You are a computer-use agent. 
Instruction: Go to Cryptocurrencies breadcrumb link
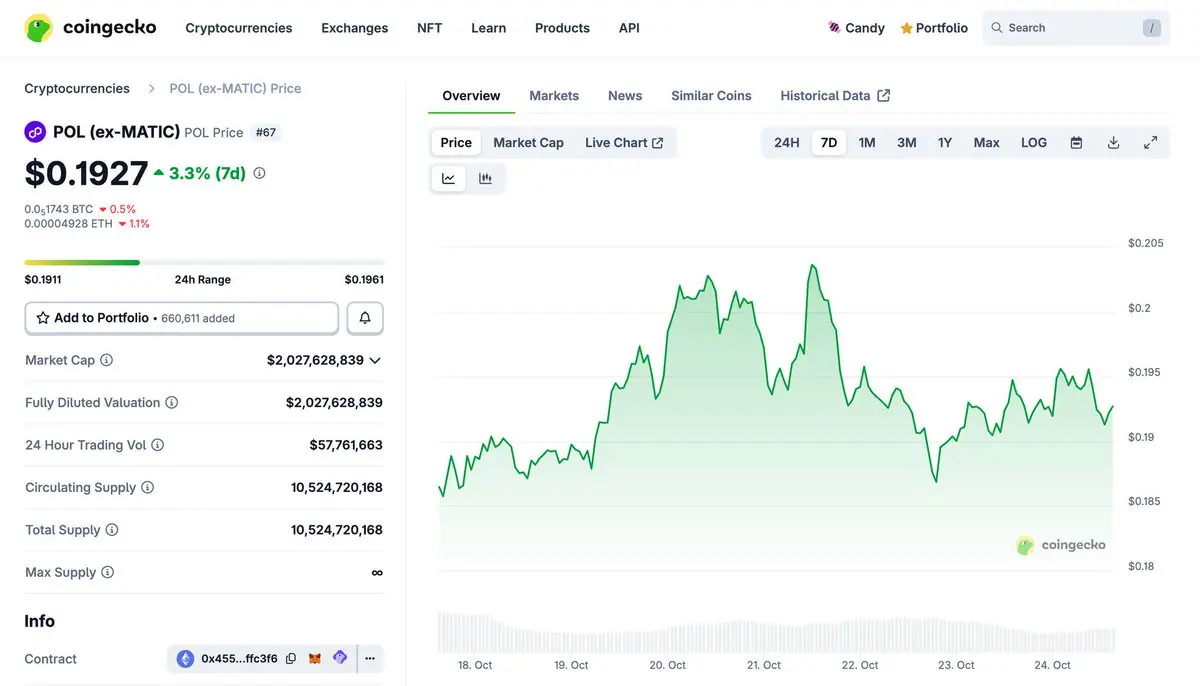point(77,88)
